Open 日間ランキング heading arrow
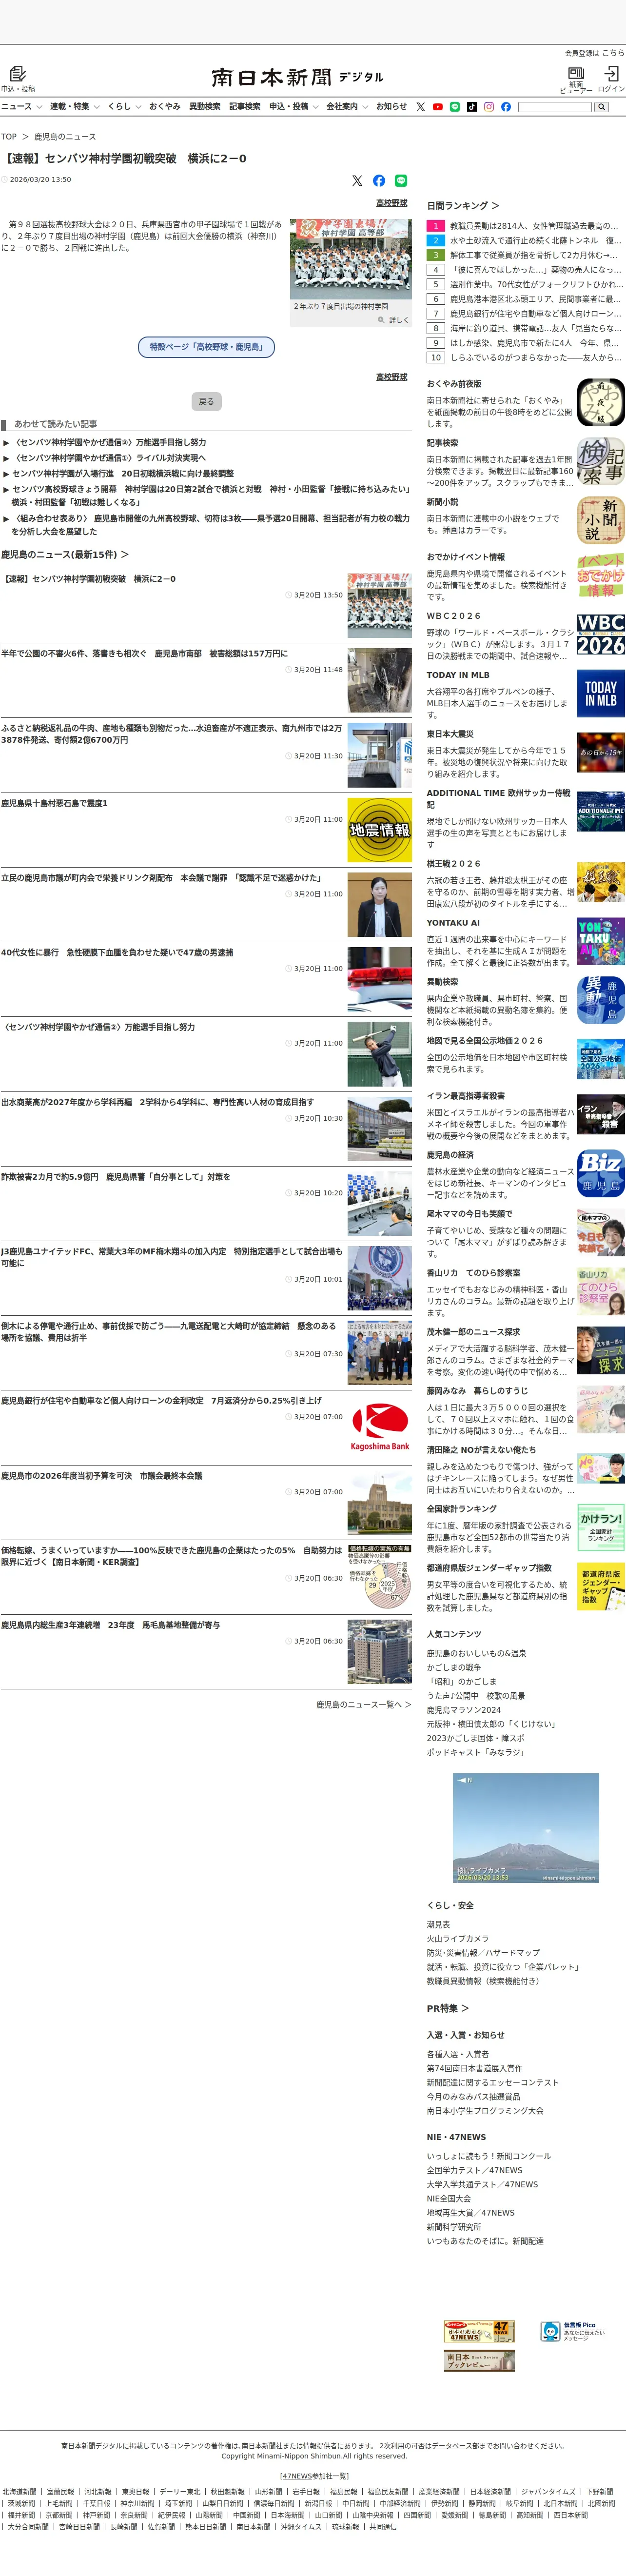Image resolution: width=626 pixels, height=2576 pixels. pos(495,205)
